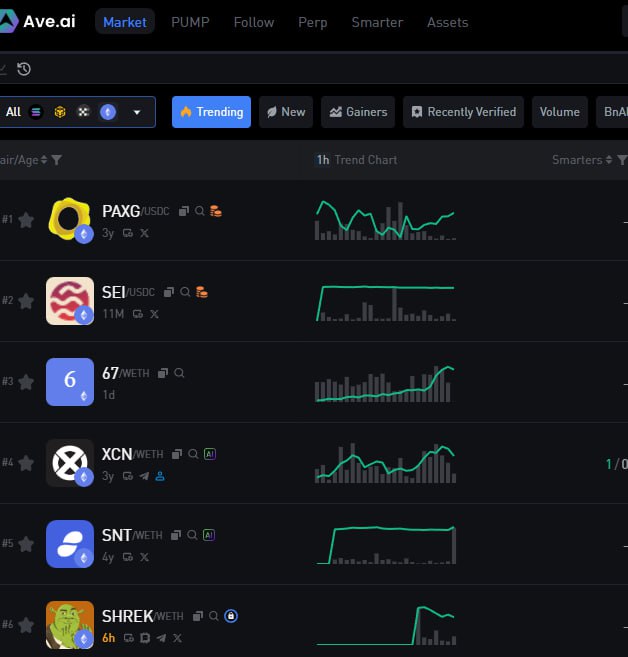Click the XCN AI badge
This screenshot has width=628, height=657.
(x=209, y=454)
